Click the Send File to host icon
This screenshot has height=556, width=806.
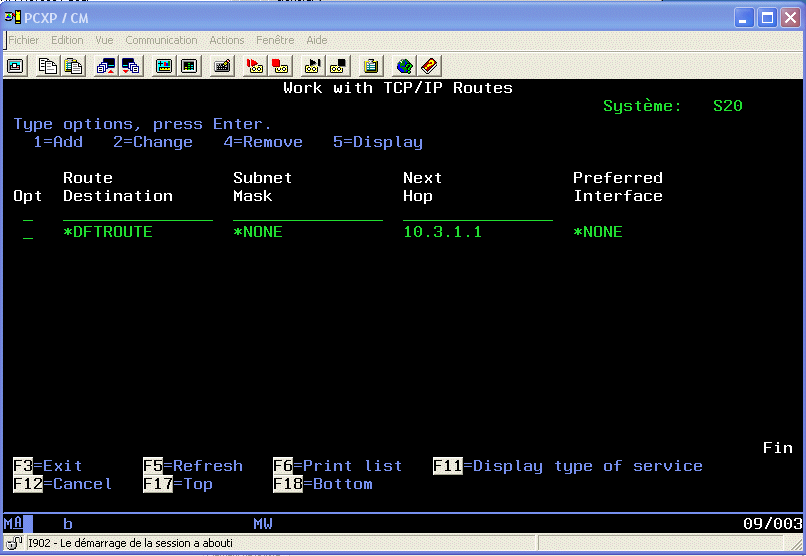106,66
